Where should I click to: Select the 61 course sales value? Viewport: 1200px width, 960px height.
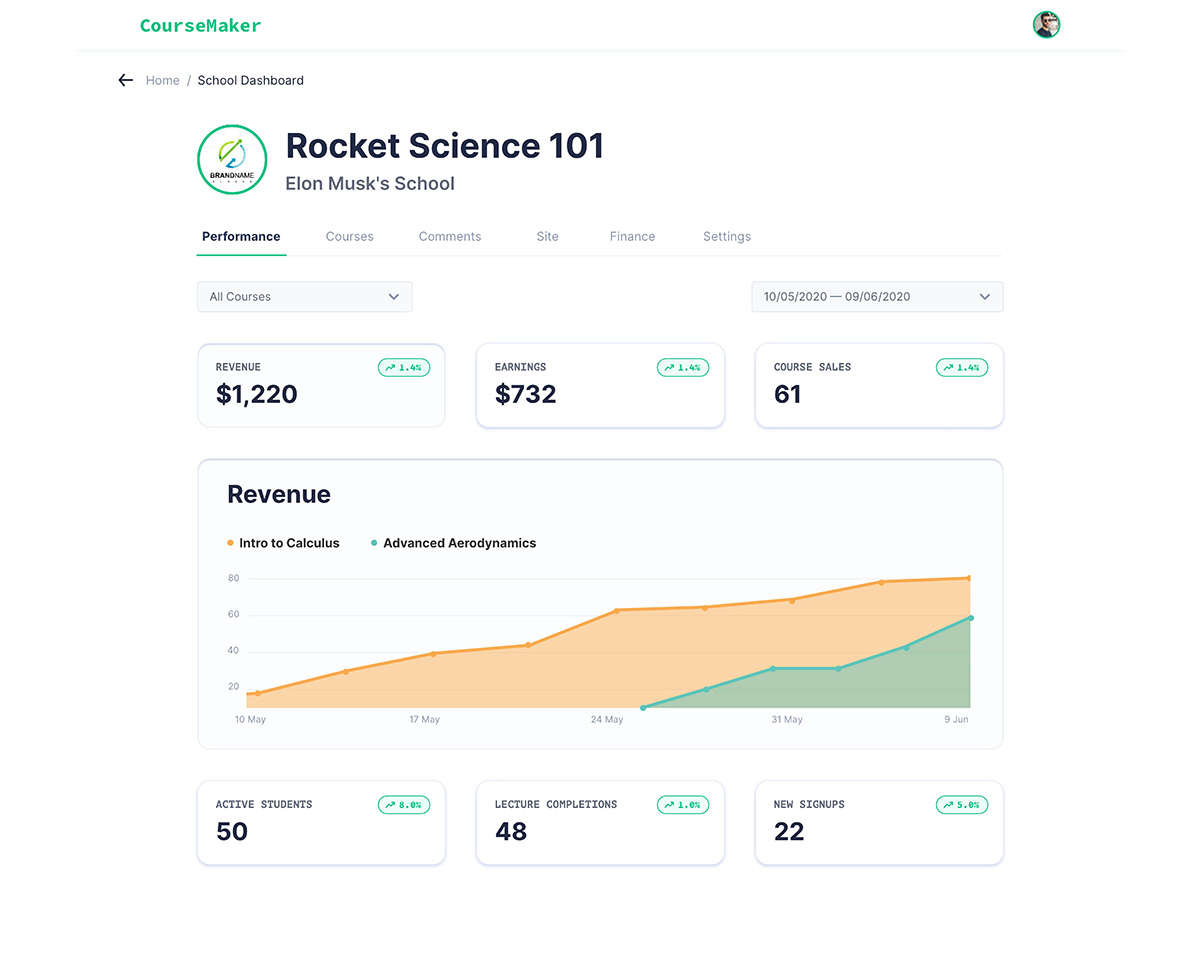point(788,395)
